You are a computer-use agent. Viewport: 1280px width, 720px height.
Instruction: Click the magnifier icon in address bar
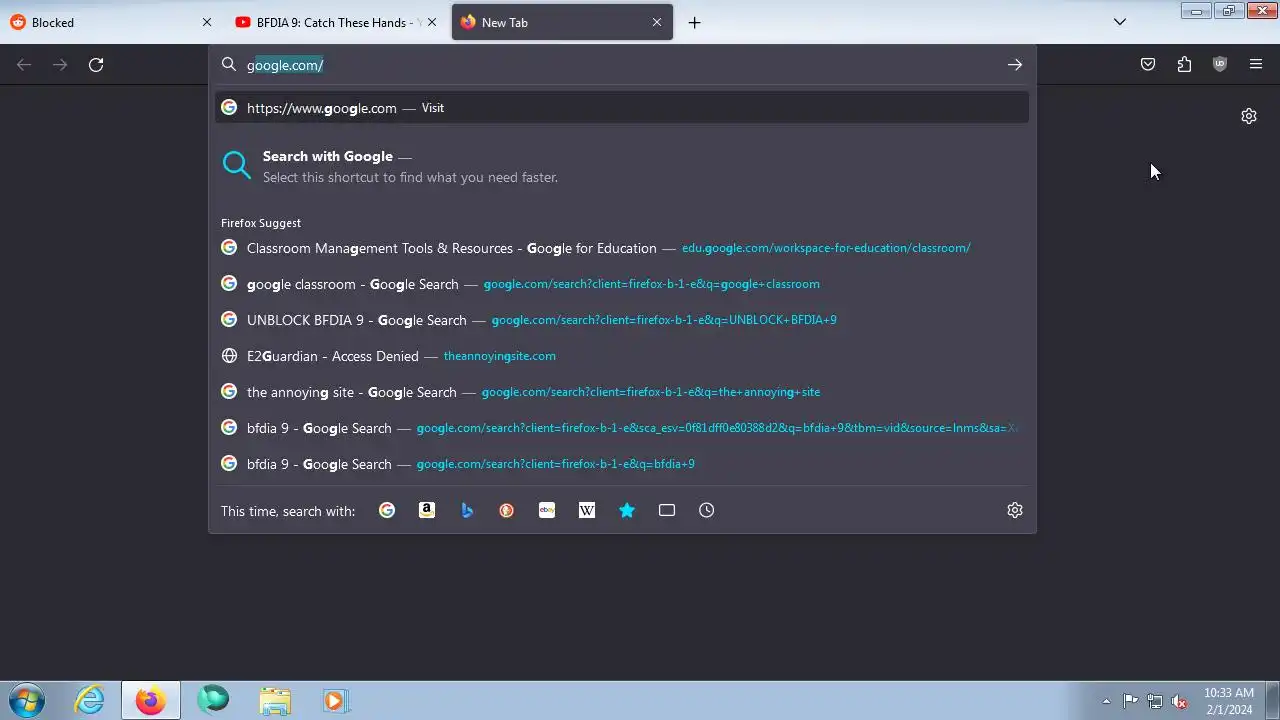229,65
